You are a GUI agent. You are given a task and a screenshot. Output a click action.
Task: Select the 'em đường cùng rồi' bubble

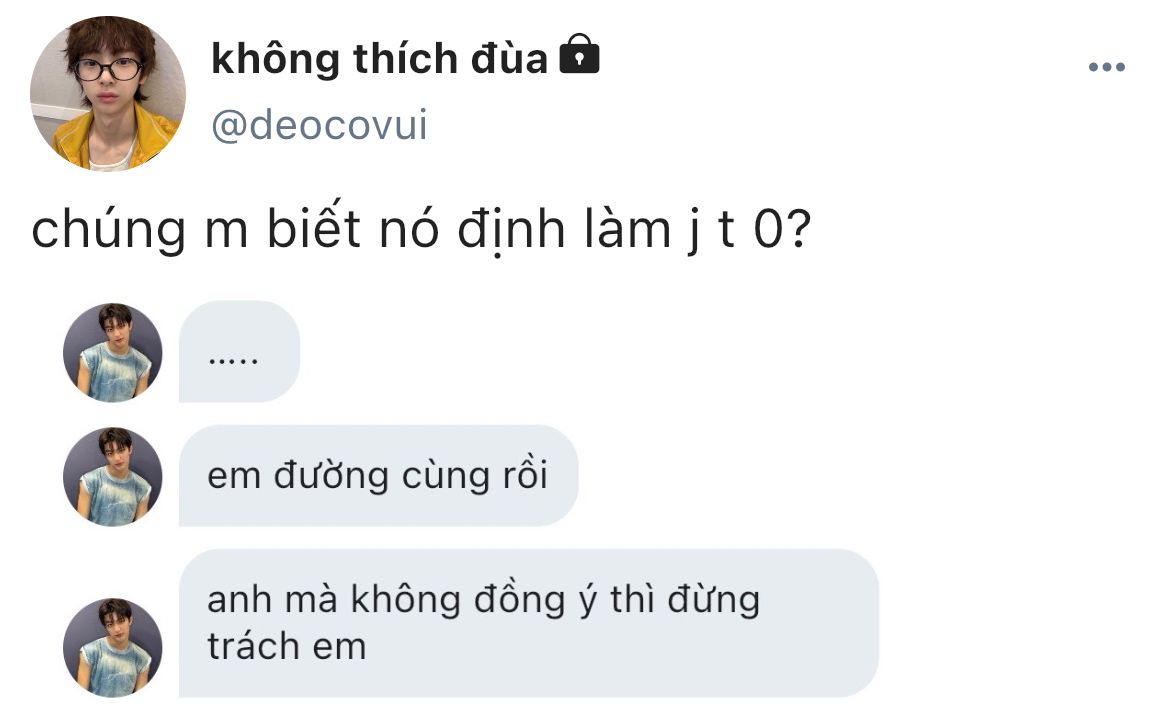378,476
